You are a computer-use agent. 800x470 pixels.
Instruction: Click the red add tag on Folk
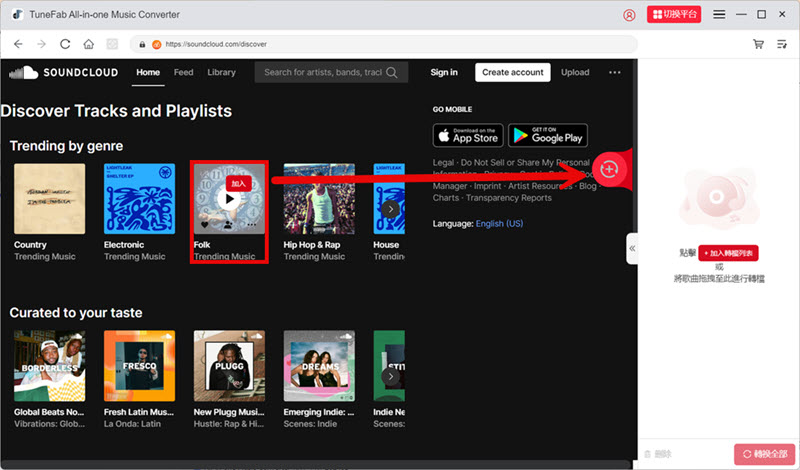coord(238,183)
